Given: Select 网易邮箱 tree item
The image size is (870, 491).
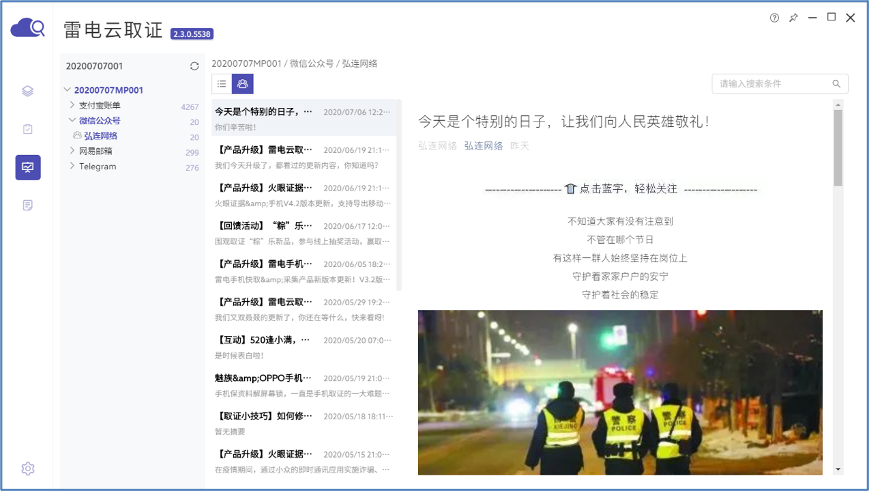Looking at the screenshot, I should pyautogui.click(x=95, y=151).
